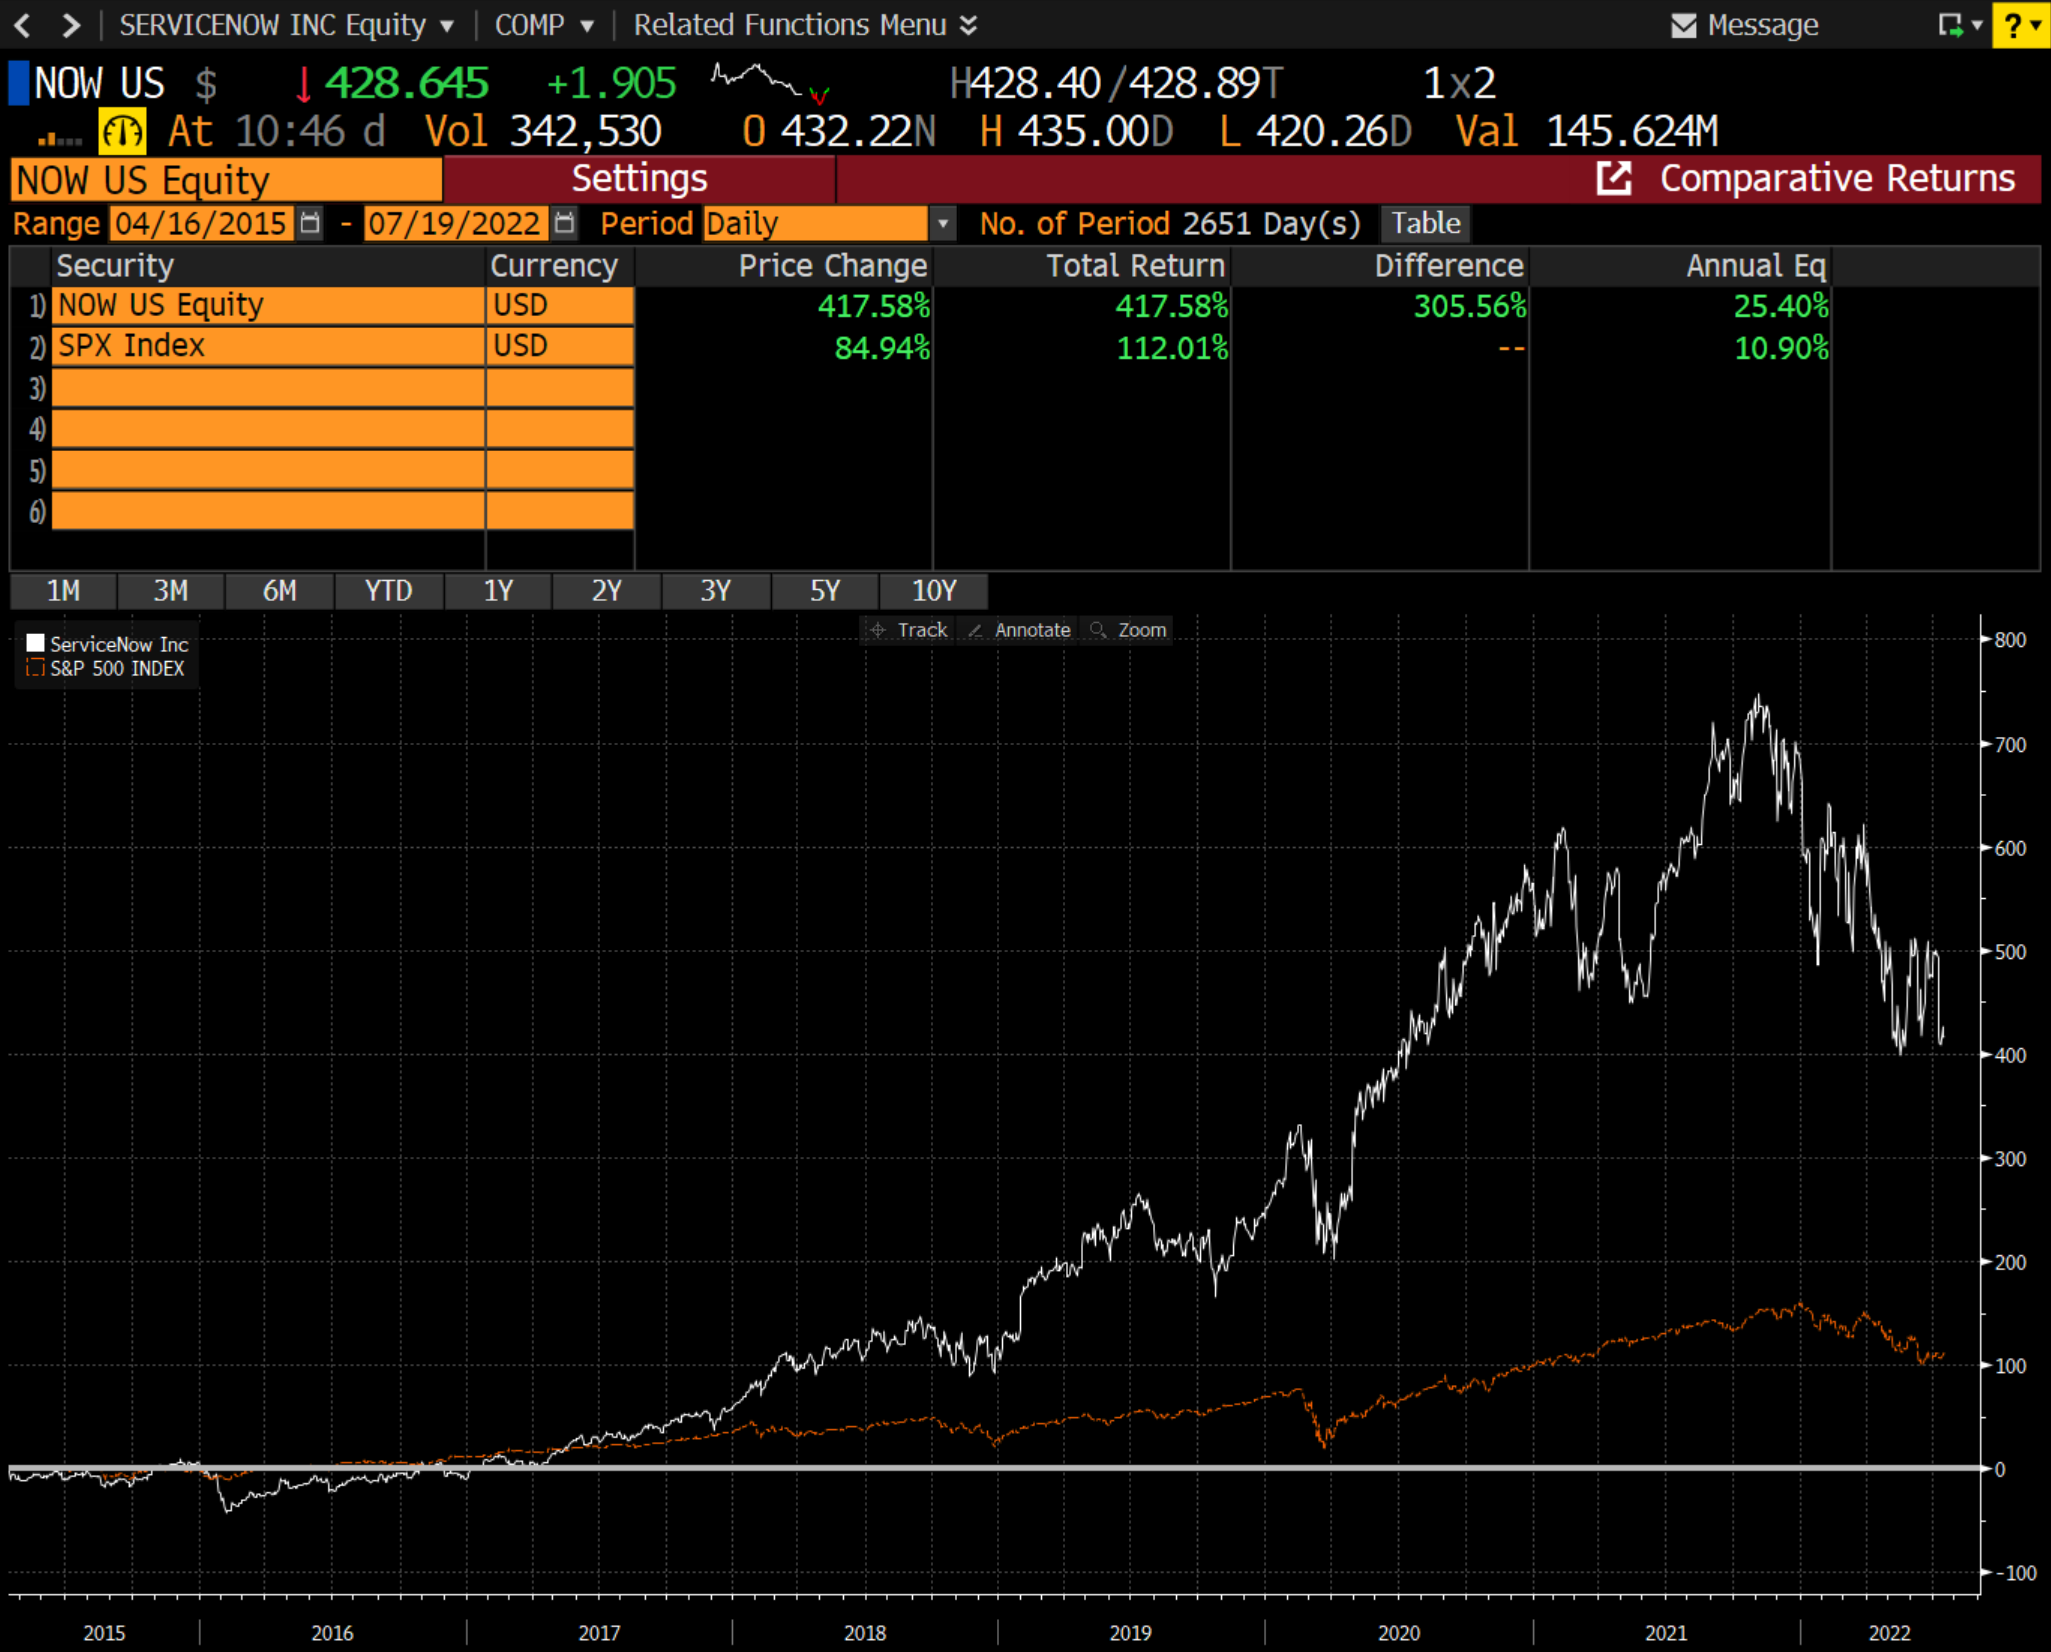
Task: Pop out Comparative Returns with arrow icon
Action: coord(1613,179)
